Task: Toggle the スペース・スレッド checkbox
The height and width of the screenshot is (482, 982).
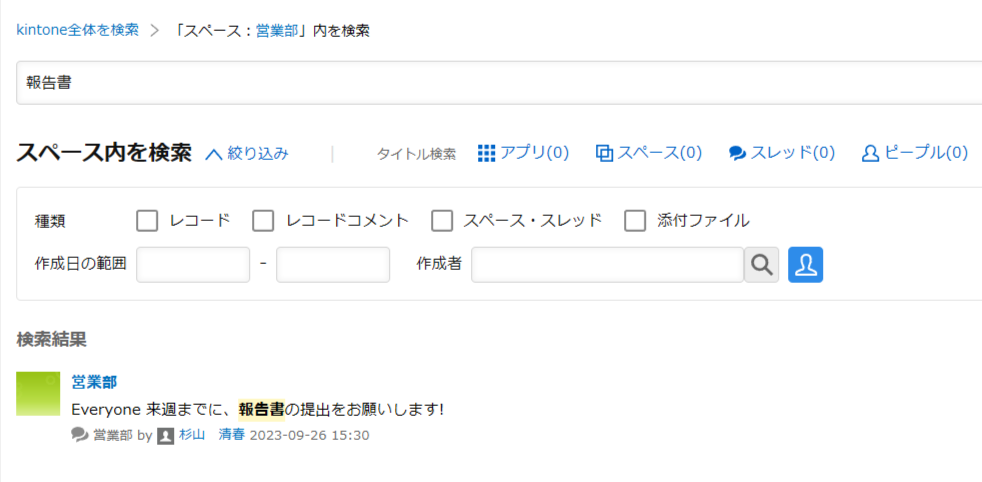Action: click(x=442, y=221)
